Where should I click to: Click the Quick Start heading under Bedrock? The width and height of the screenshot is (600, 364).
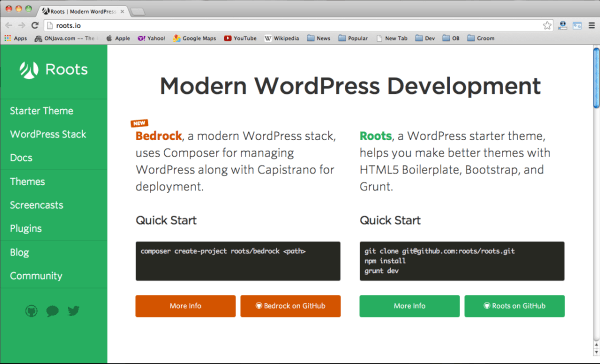click(166, 220)
